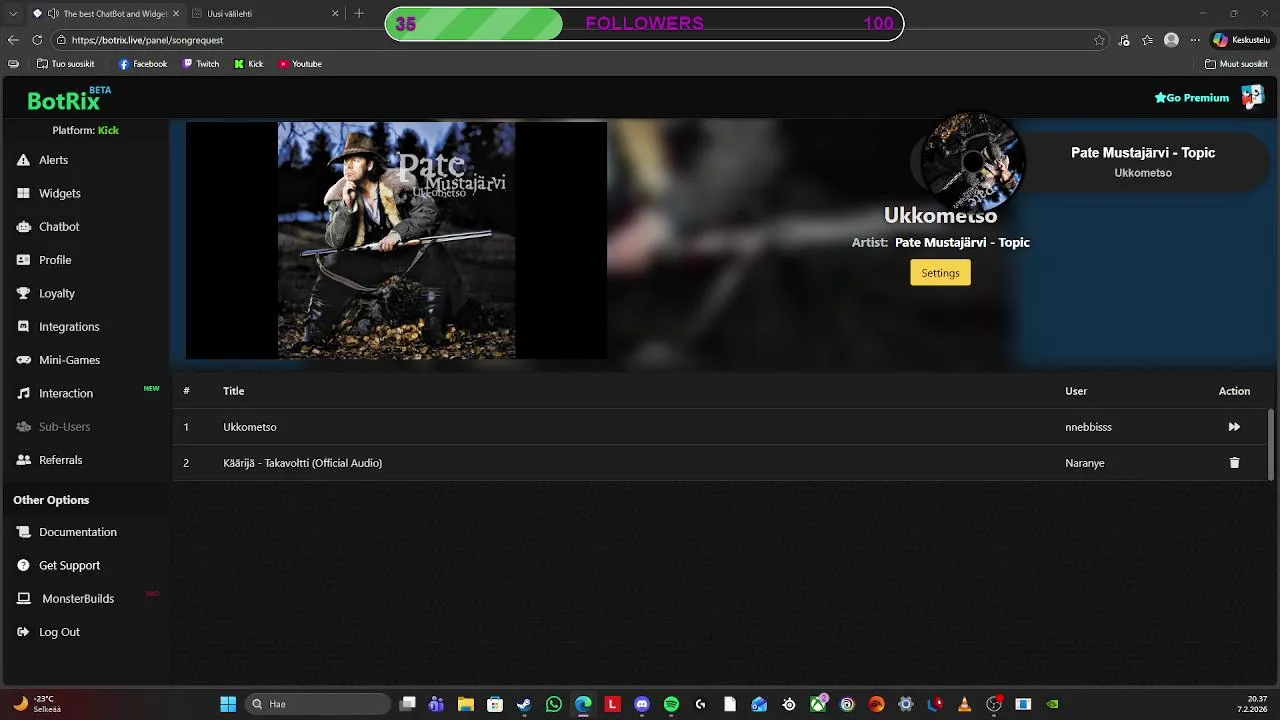The width and height of the screenshot is (1280, 720).
Task: Click the taskbar Hae search box
Action: (317, 704)
